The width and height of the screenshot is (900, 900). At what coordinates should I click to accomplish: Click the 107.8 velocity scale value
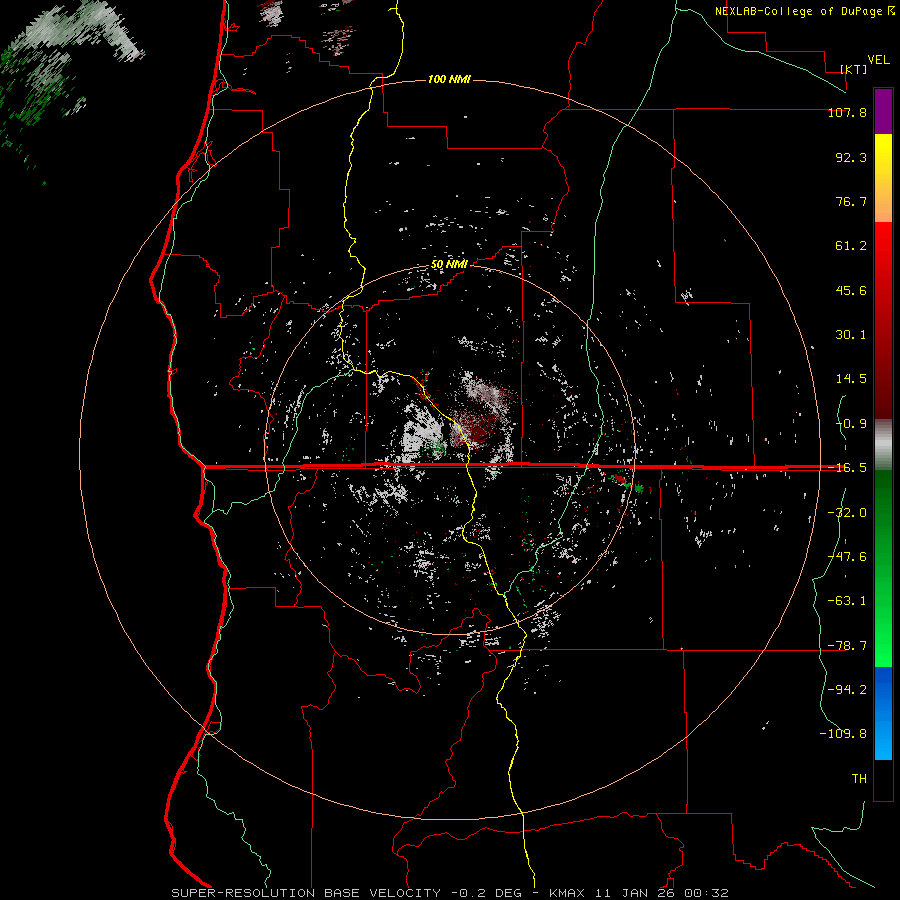[x=847, y=112]
